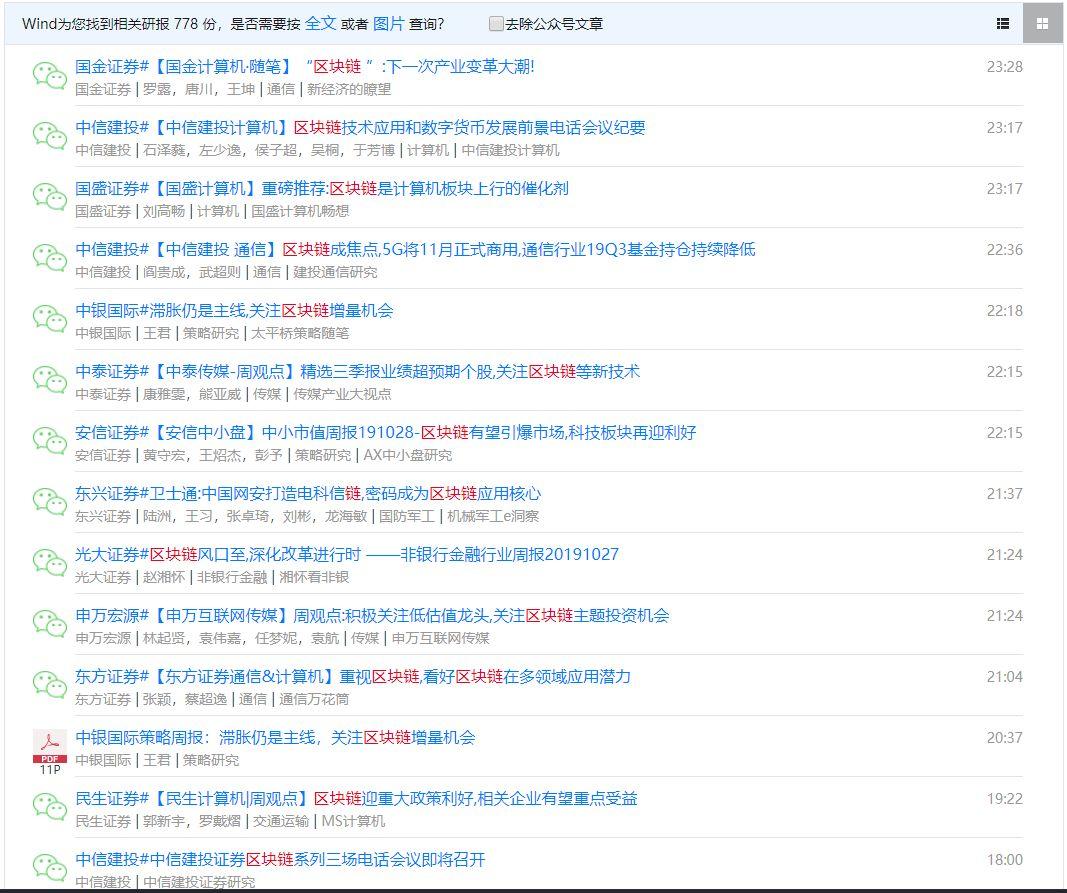Viewport: 1067px width, 893px height.
Task: Click 机械军工e洞察 source label
Action: click(x=493, y=516)
